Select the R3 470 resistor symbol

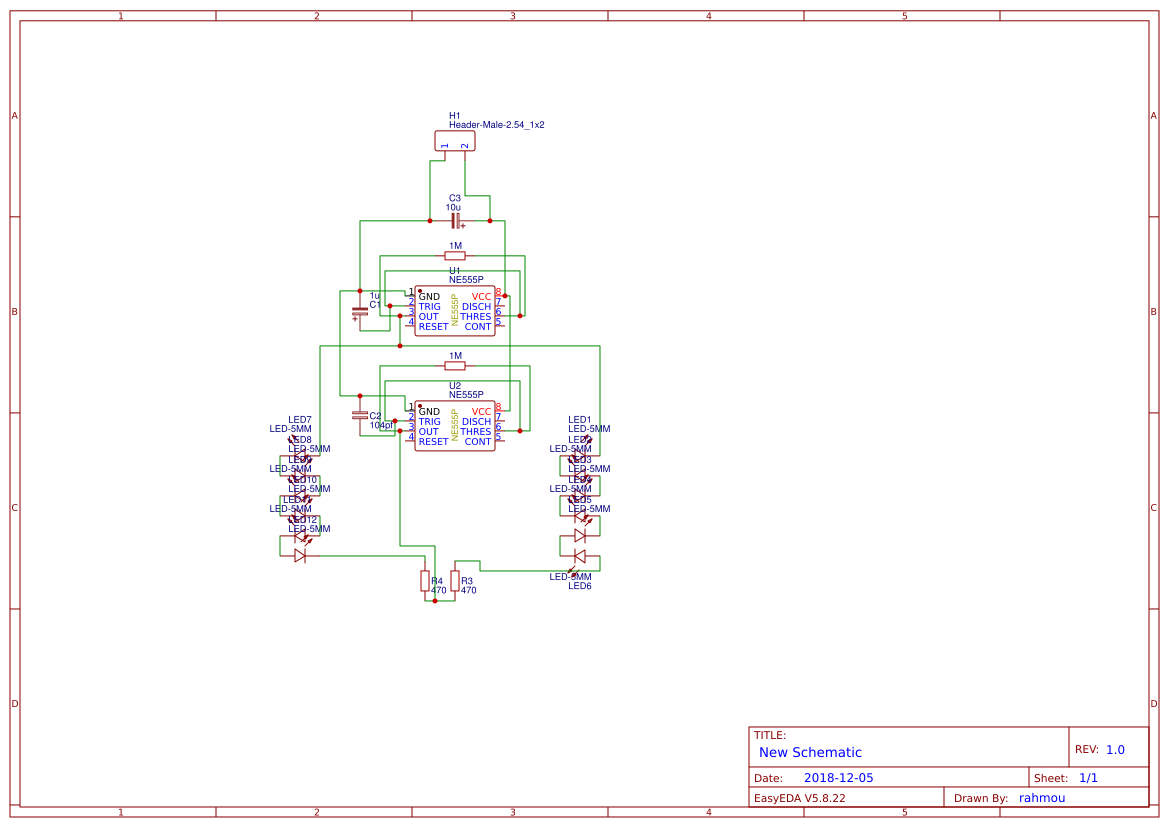tap(455, 581)
